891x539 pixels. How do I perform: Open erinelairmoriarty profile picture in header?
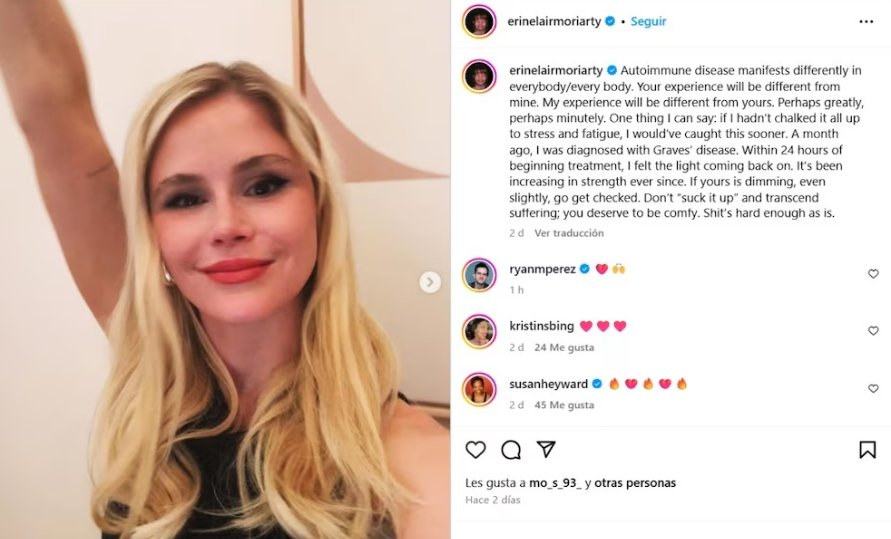click(x=479, y=22)
